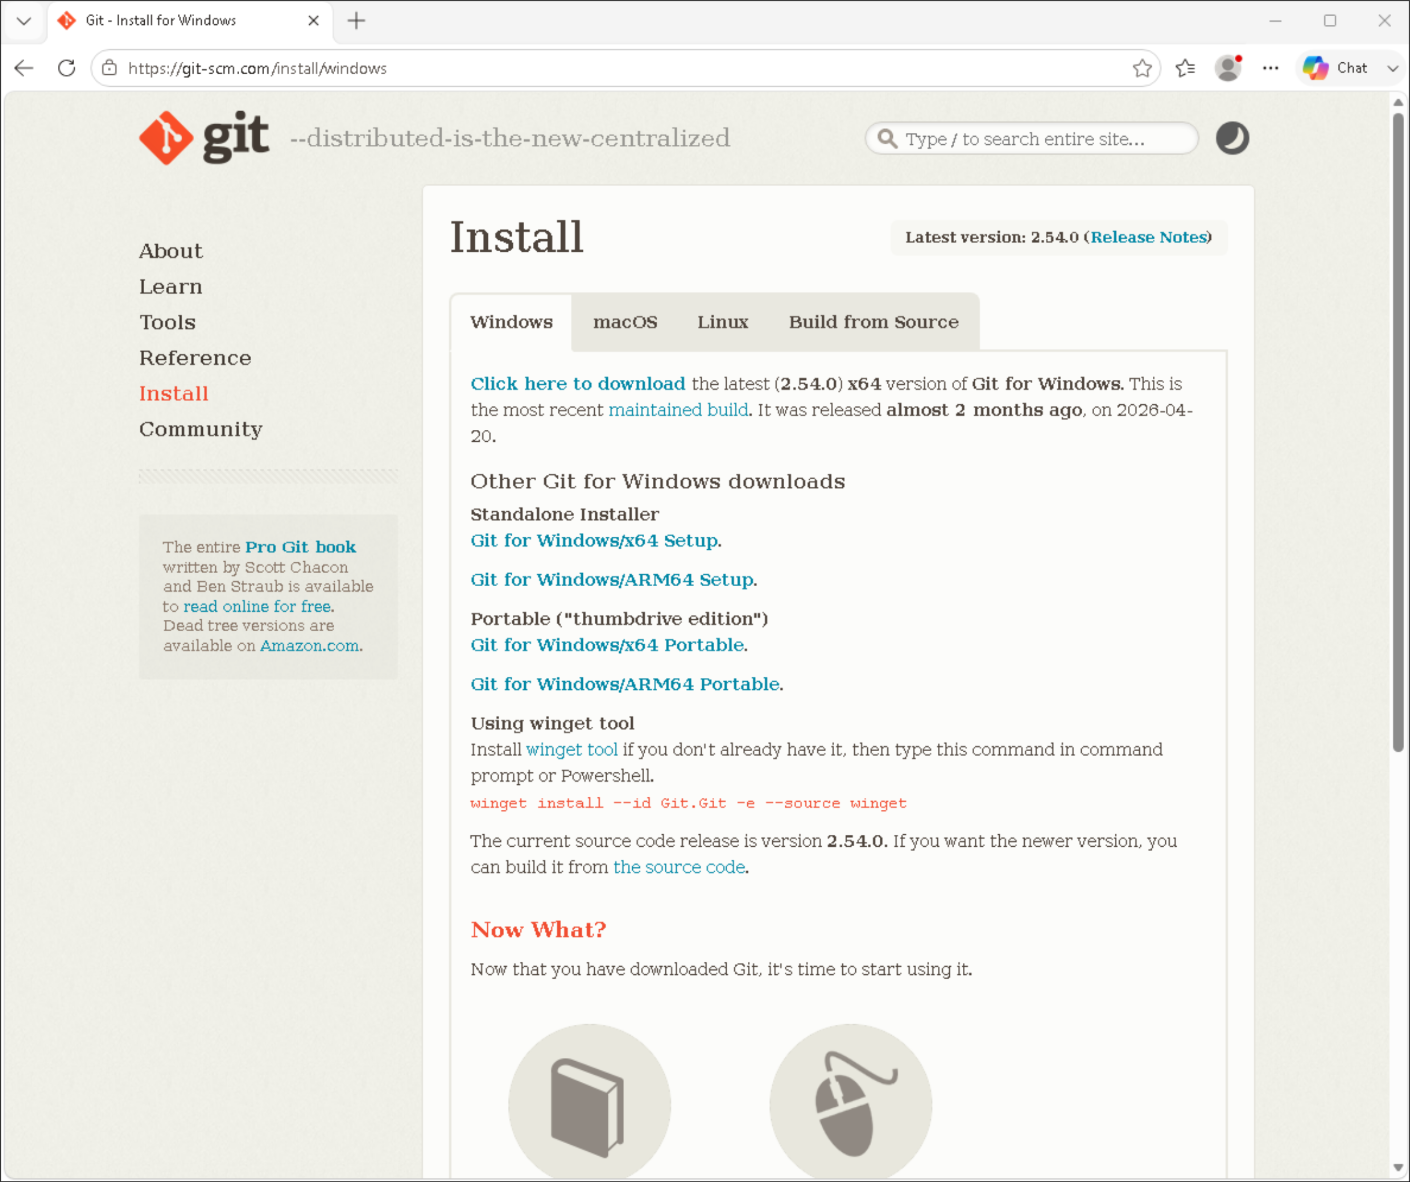Download Git for Windows/x64 Setup
This screenshot has height=1182, width=1410.
[594, 541]
